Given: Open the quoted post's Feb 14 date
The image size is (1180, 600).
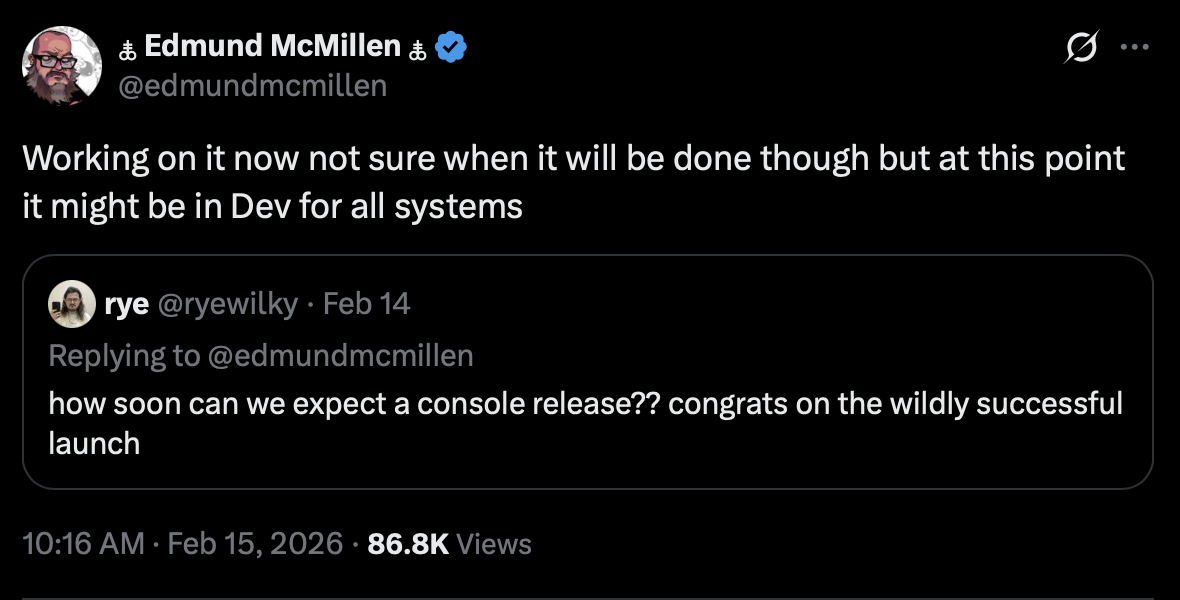Looking at the screenshot, I should 367,304.
